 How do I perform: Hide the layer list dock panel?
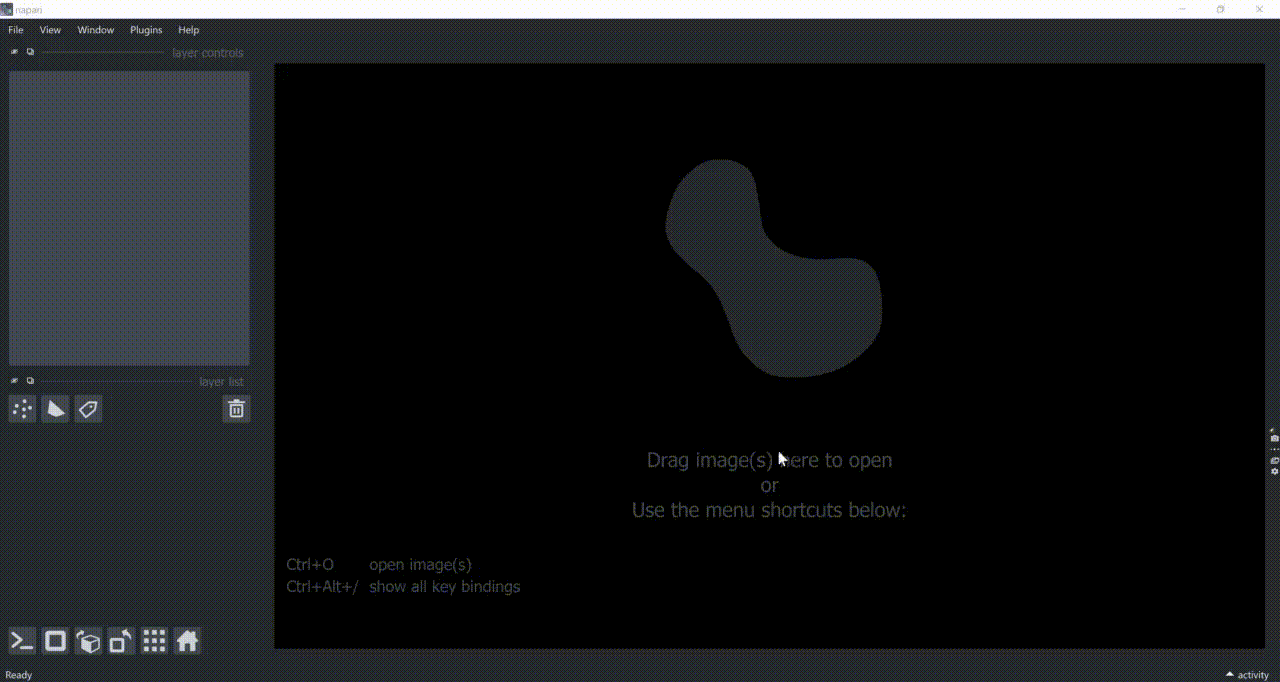tap(14, 380)
